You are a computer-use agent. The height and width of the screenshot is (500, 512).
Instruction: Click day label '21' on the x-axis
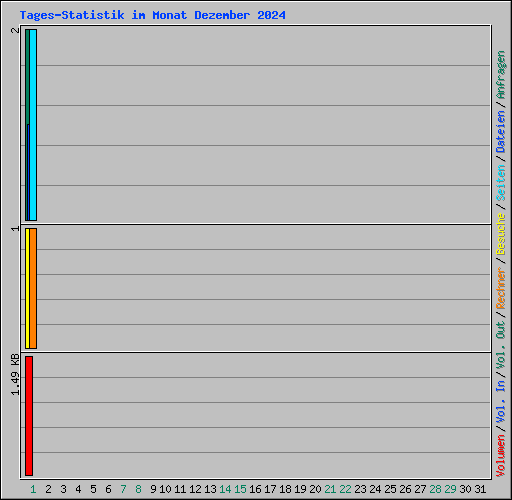coord(330,489)
